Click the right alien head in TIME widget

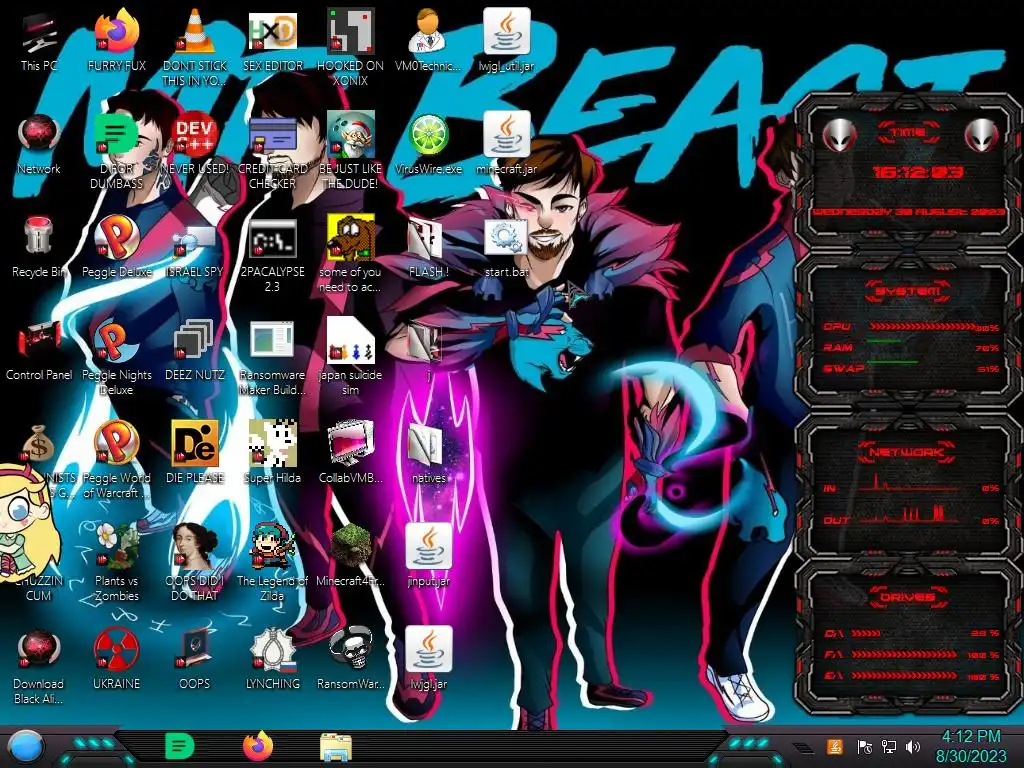point(982,135)
